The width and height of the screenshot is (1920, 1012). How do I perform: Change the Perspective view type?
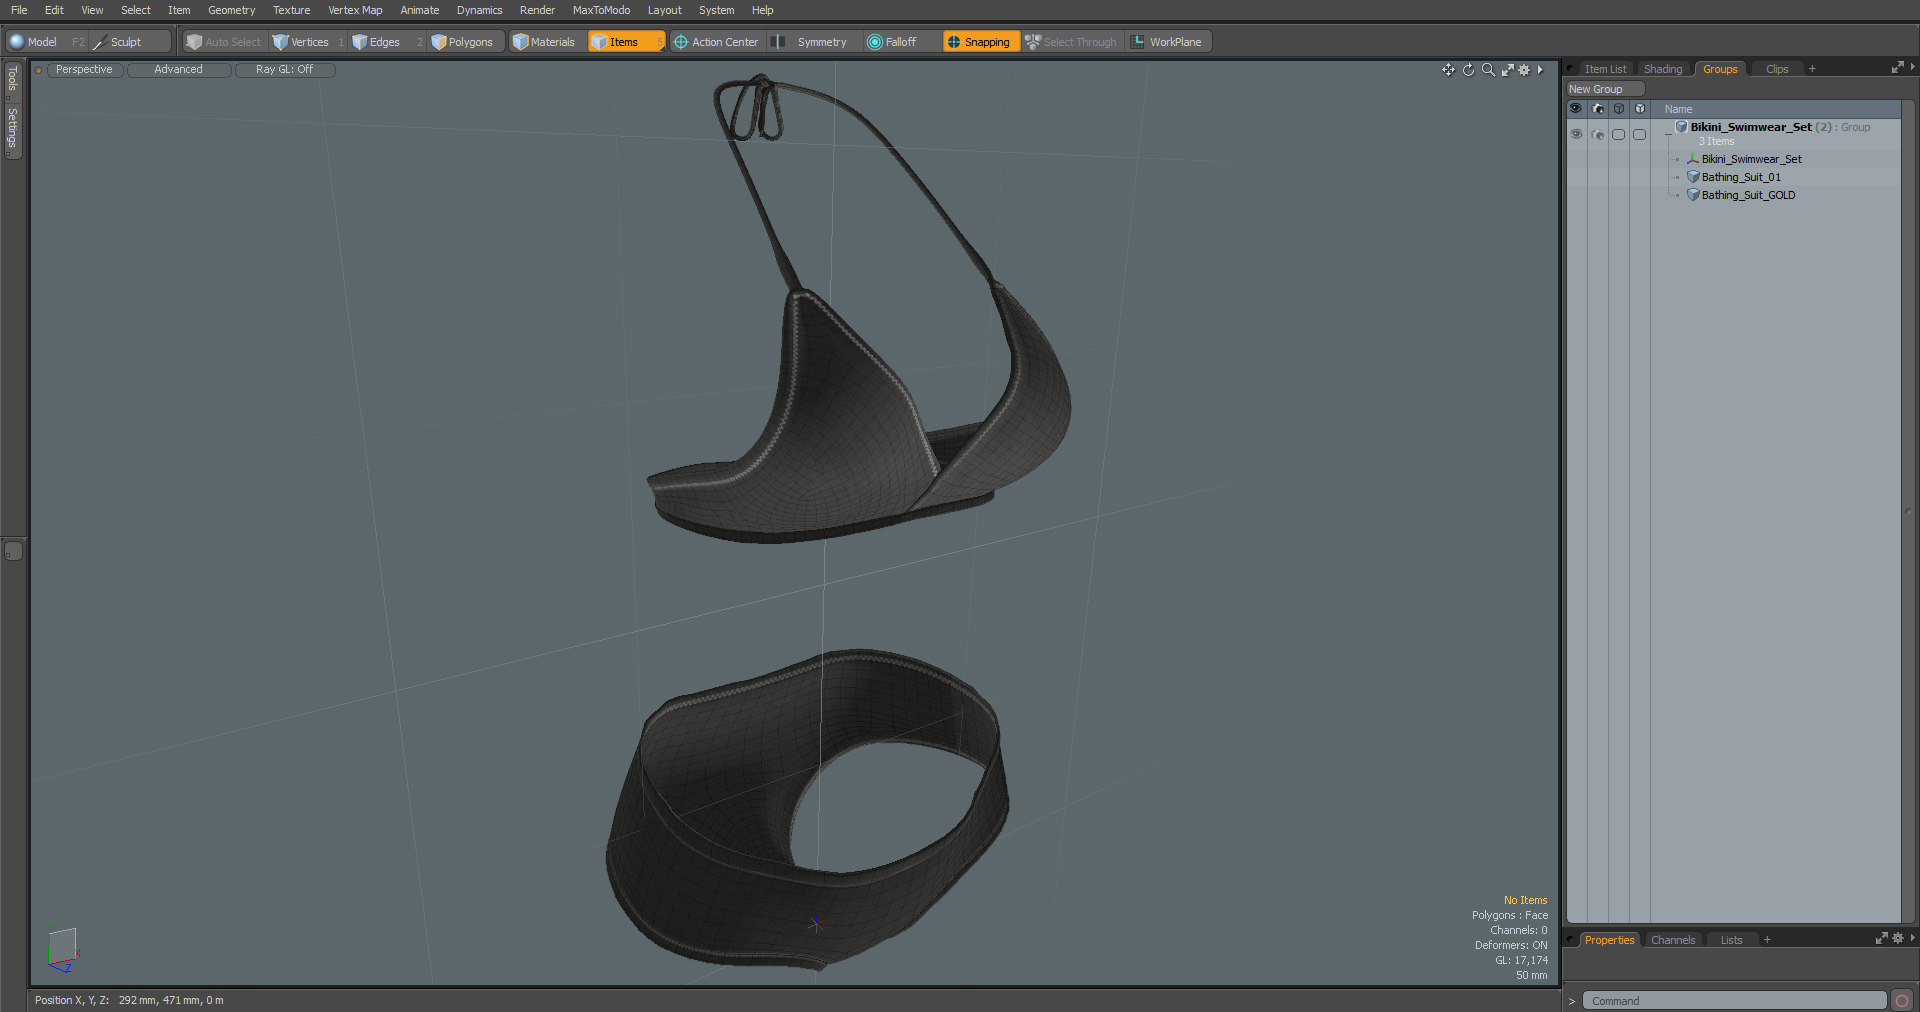[x=84, y=70]
